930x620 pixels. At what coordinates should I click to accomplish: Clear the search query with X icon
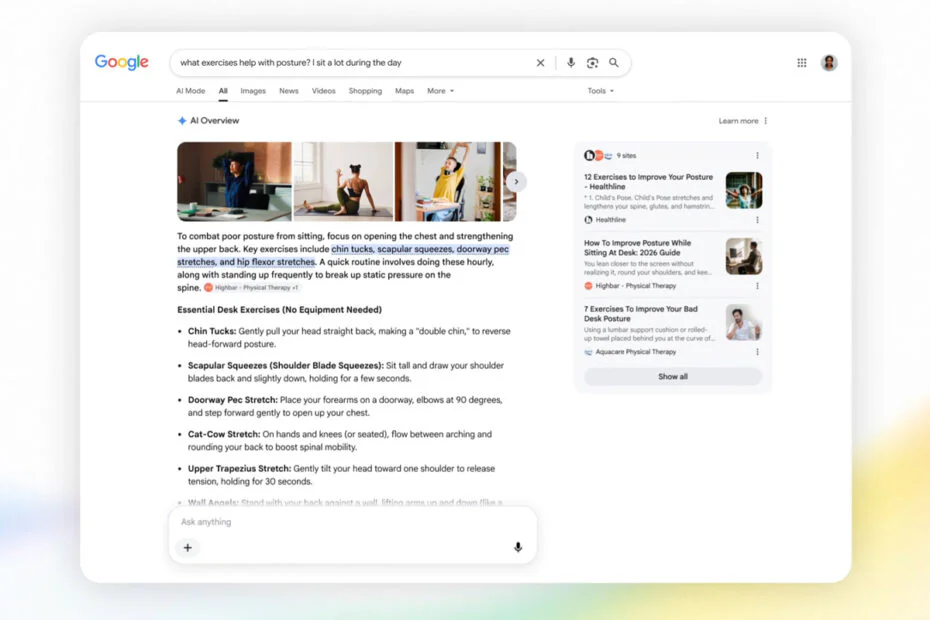click(x=540, y=63)
